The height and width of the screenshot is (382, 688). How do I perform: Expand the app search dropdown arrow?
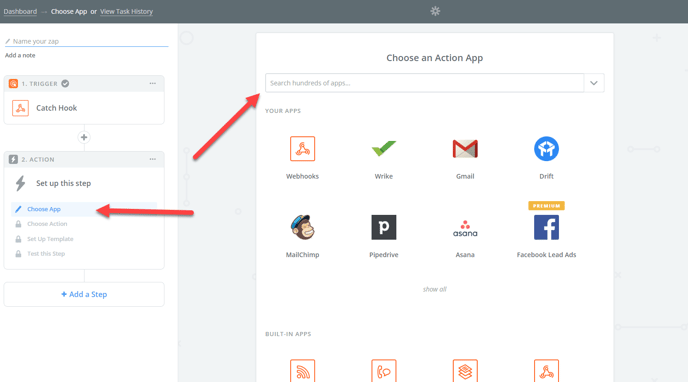594,83
